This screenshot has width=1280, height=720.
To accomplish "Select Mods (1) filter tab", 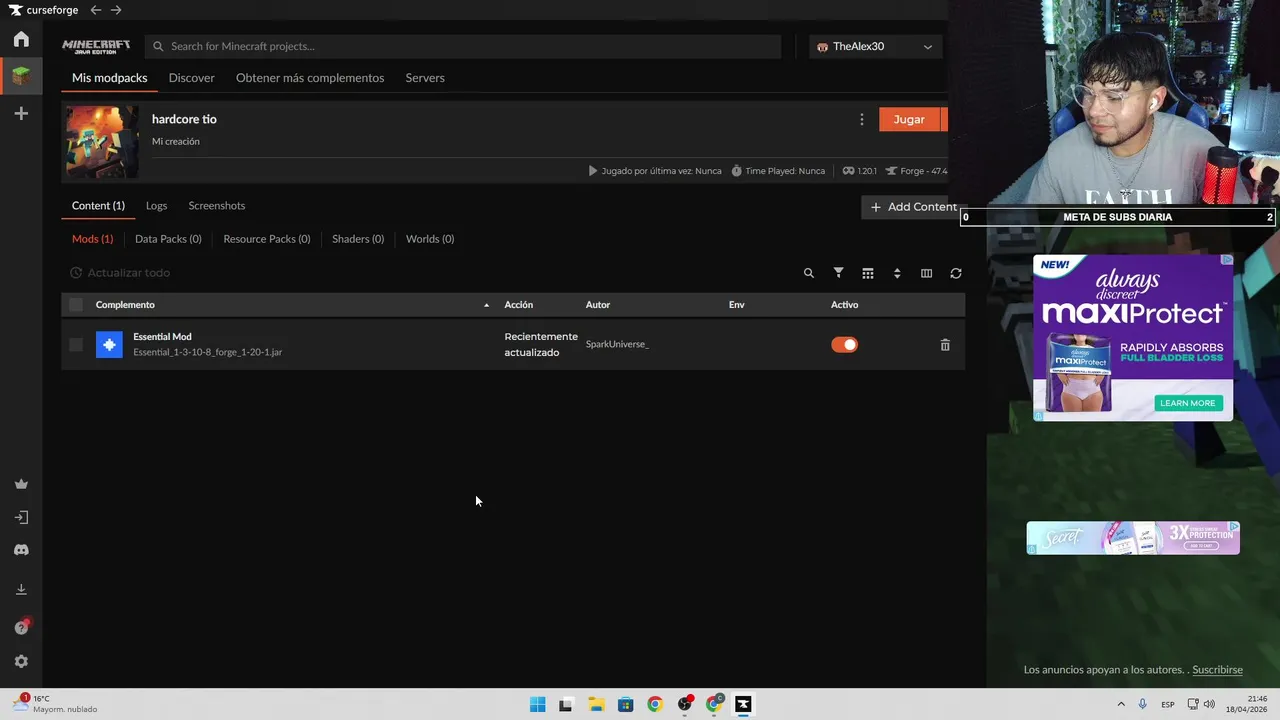I will click(92, 239).
